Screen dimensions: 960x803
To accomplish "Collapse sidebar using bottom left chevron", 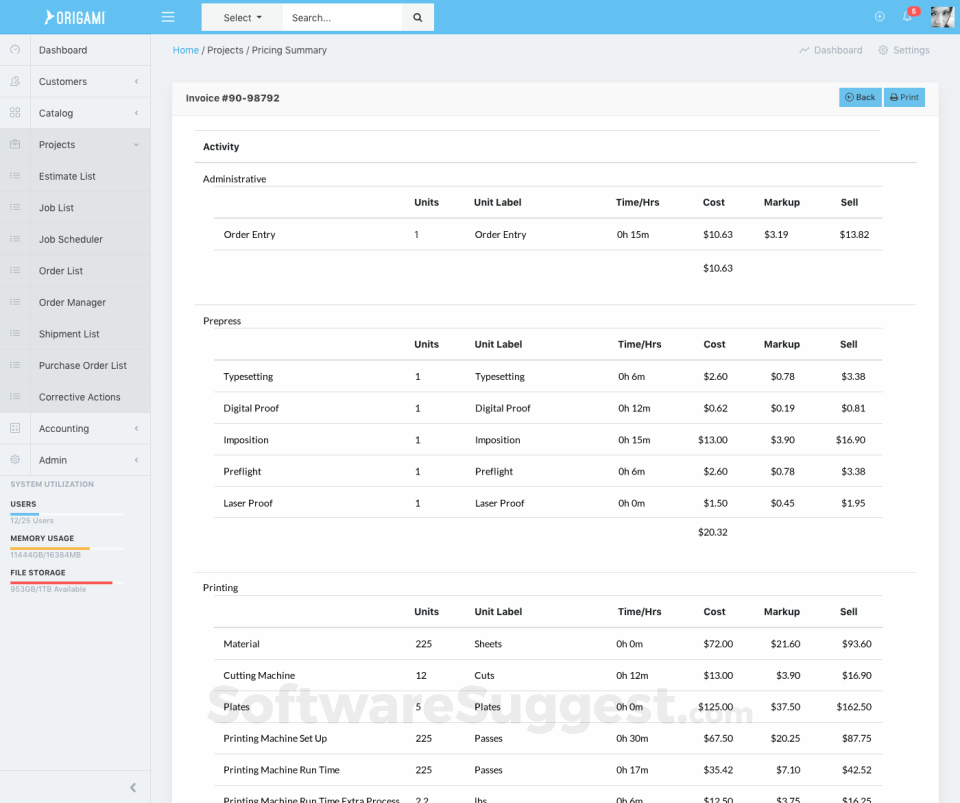I will tap(133, 787).
